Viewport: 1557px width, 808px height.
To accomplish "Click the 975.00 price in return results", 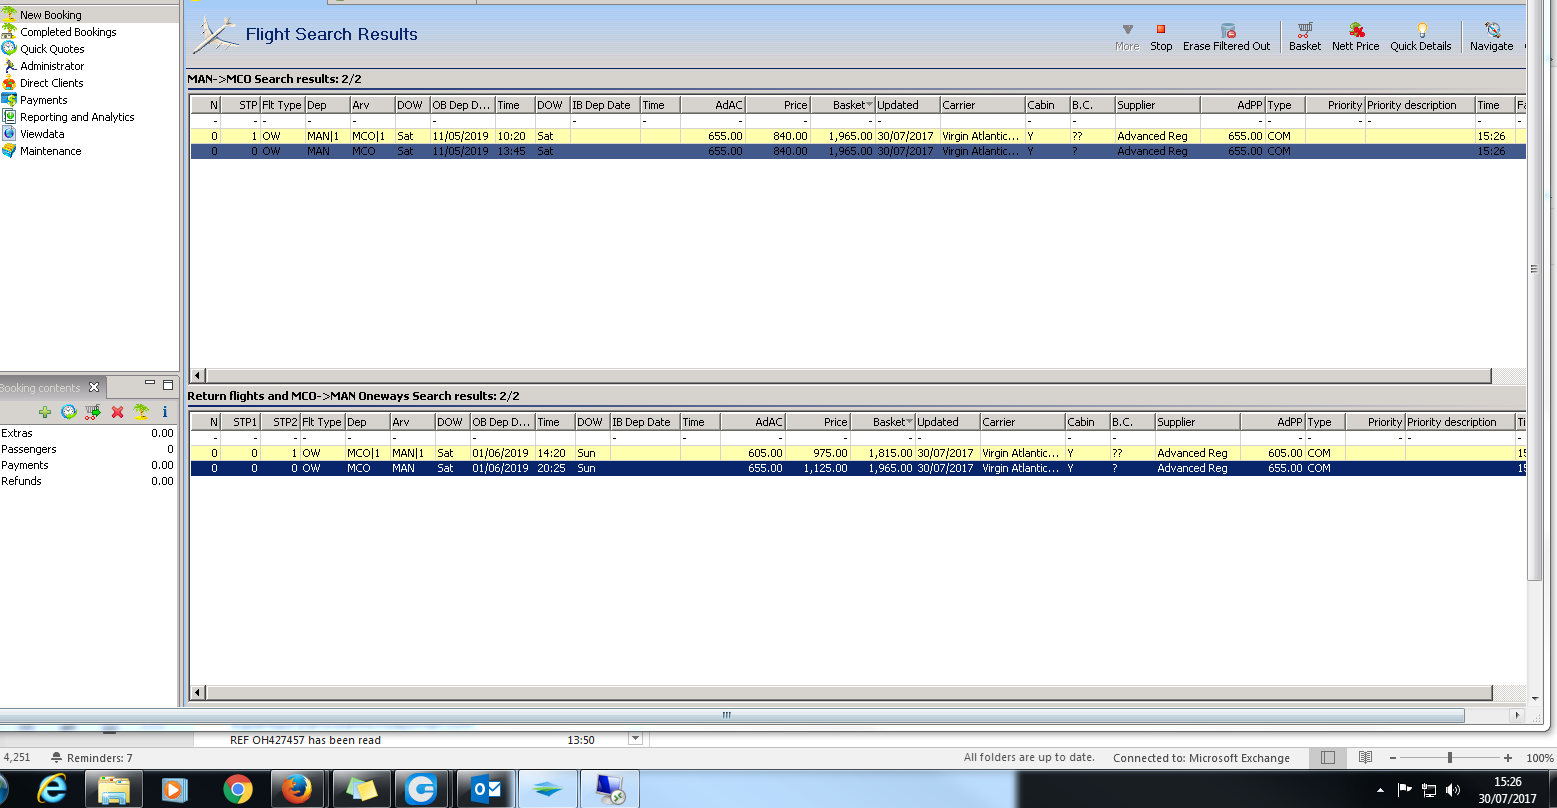I will pyautogui.click(x=831, y=453).
